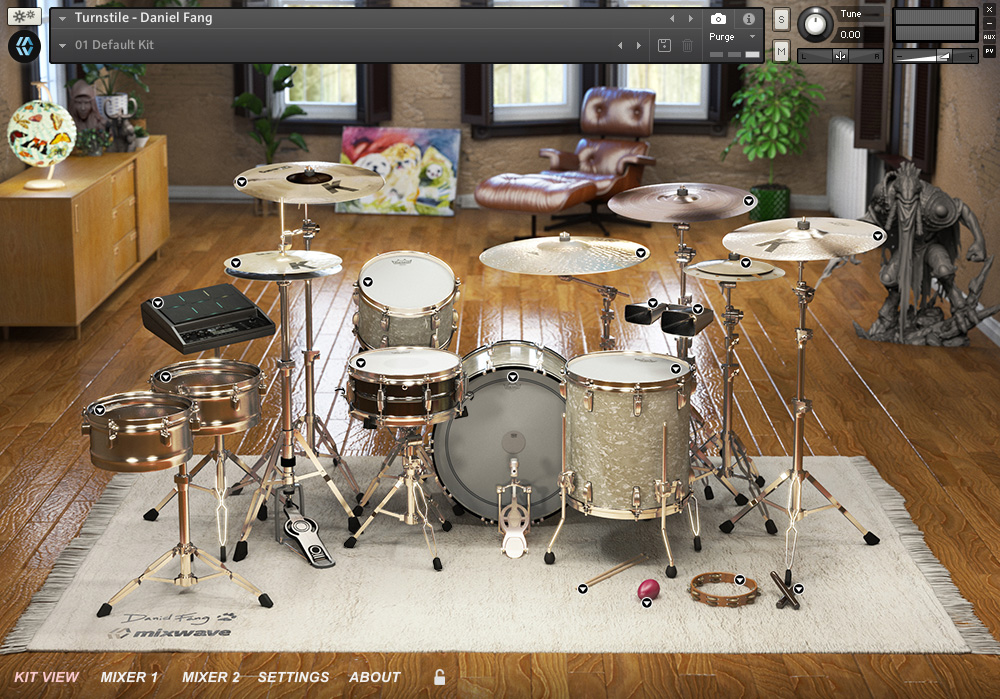Click the lock icon in the bottom bar

point(438,676)
